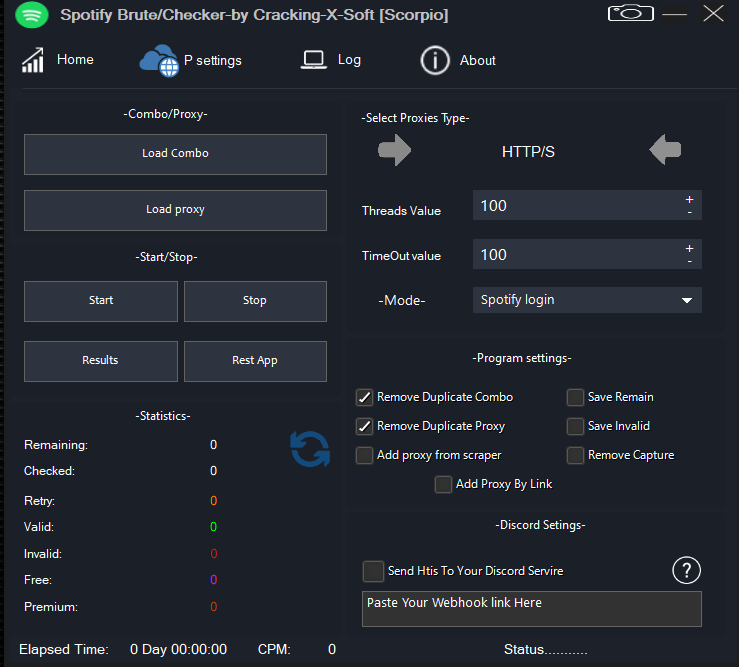
Task: Click the Retry count value
Action: click(x=213, y=501)
